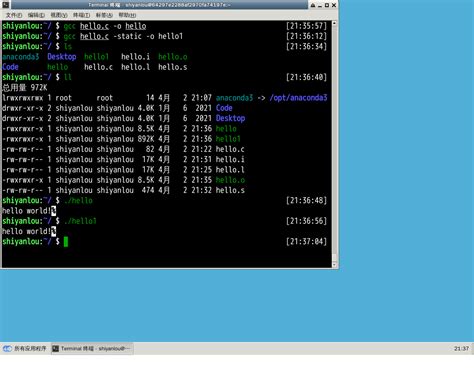Open the 所有应用程序 applications menu
The image size is (474, 368).
25,349
